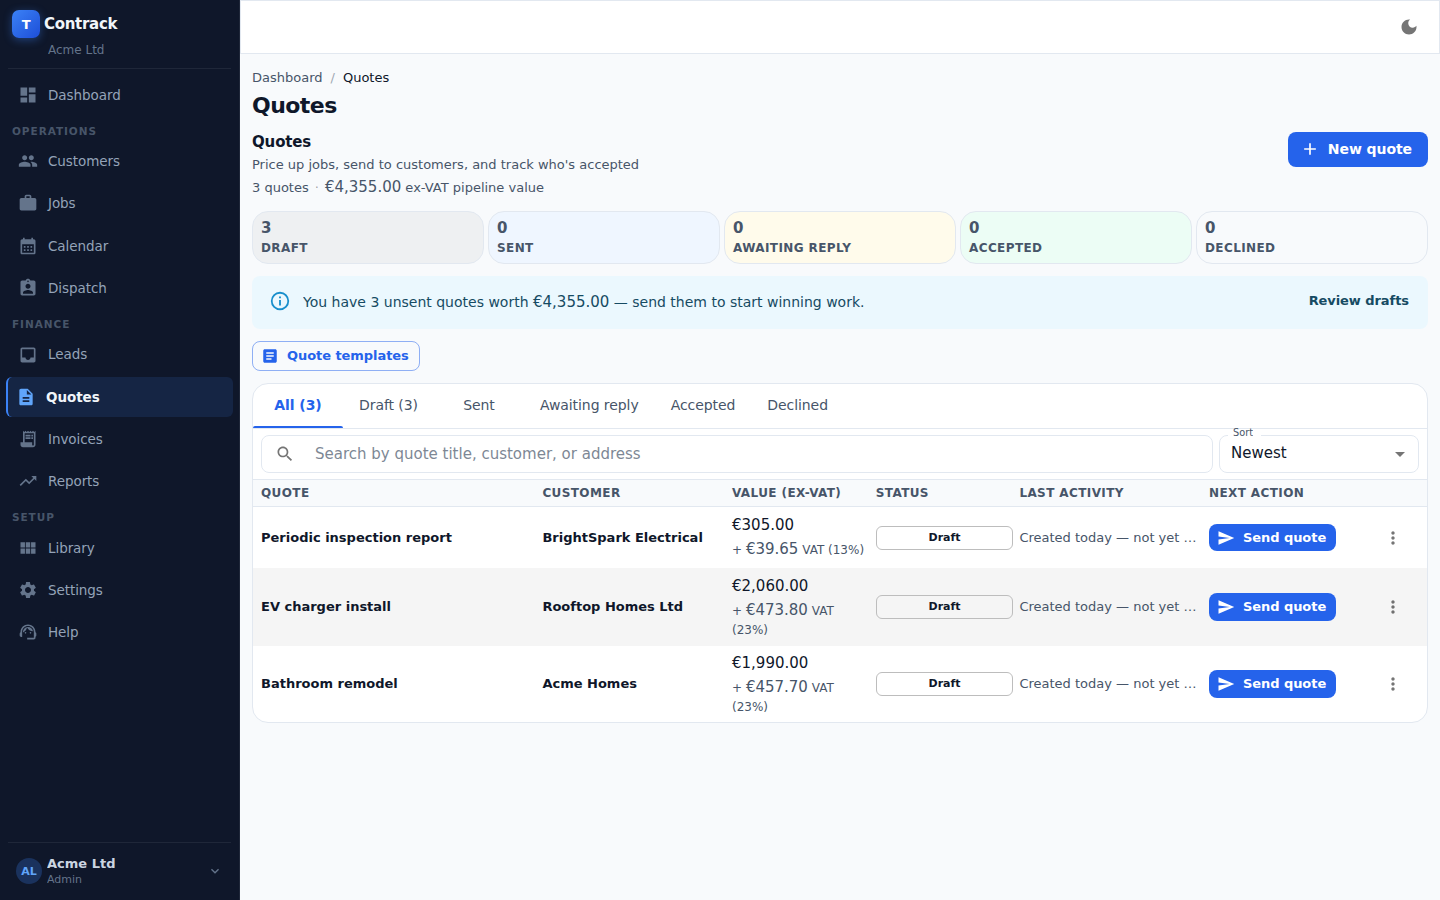The height and width of the screenshot is (900, 1440).
Task: Open Library sidebar icon
Action: [28, 548]
